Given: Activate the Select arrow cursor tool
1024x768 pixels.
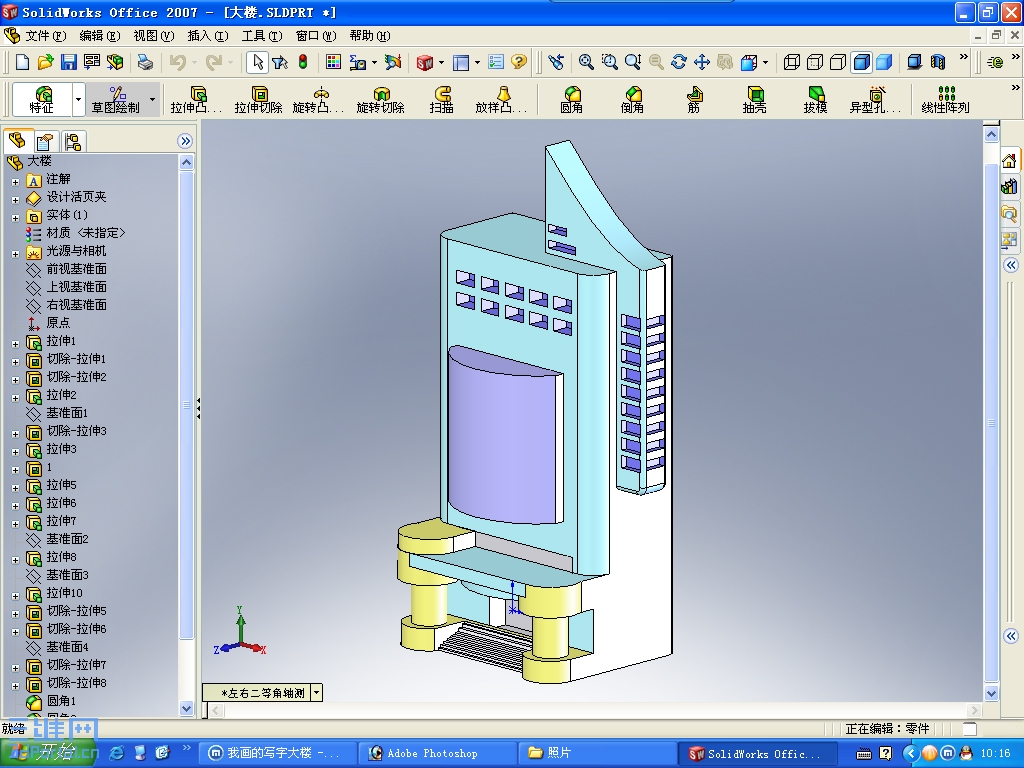Looking at the screenshot, I should click(x=257, y=62).
